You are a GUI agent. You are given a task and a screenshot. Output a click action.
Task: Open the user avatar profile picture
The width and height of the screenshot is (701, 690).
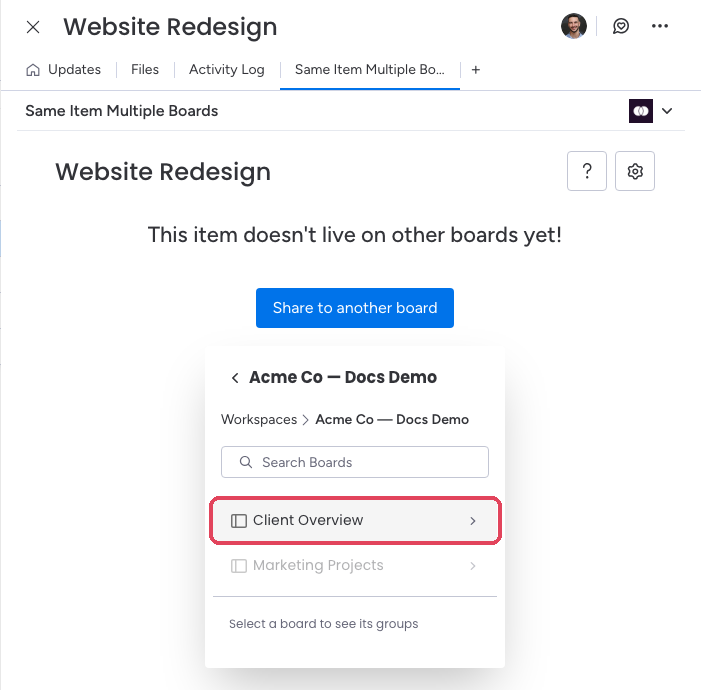574,26
